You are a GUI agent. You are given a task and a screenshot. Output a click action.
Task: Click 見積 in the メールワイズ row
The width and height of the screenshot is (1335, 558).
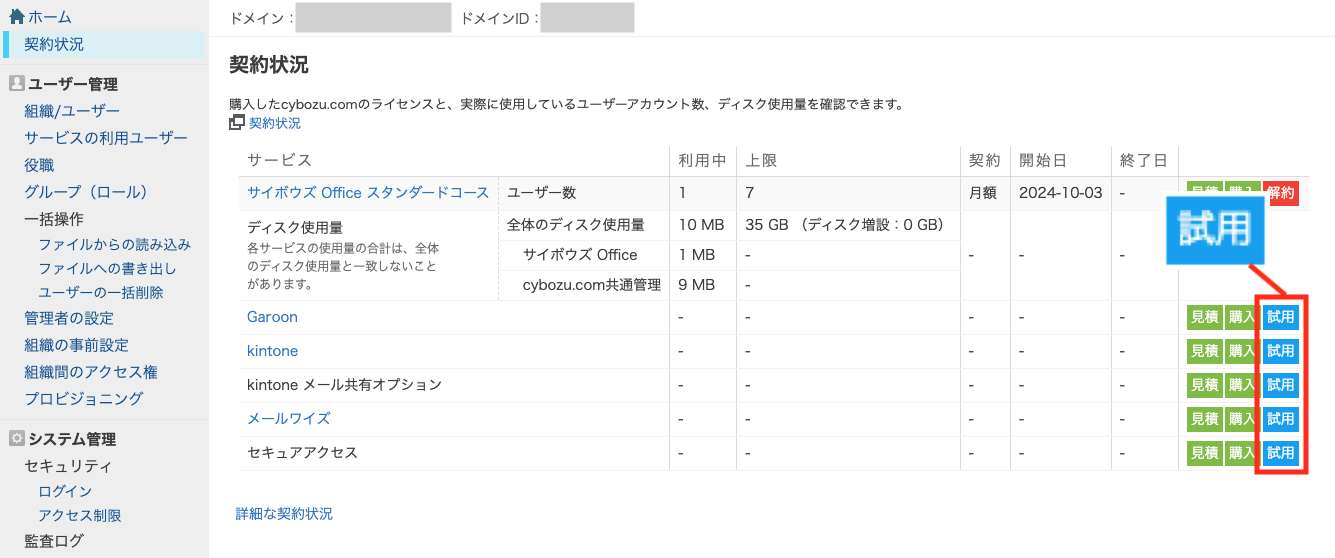1204,419
